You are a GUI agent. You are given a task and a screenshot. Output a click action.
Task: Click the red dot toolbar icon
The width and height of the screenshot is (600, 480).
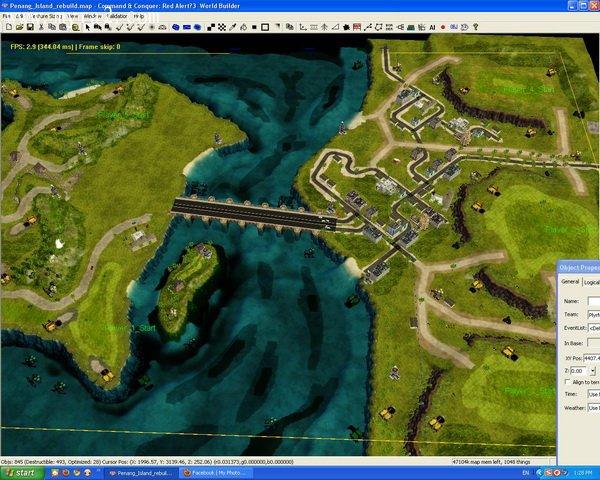(443, 27)
